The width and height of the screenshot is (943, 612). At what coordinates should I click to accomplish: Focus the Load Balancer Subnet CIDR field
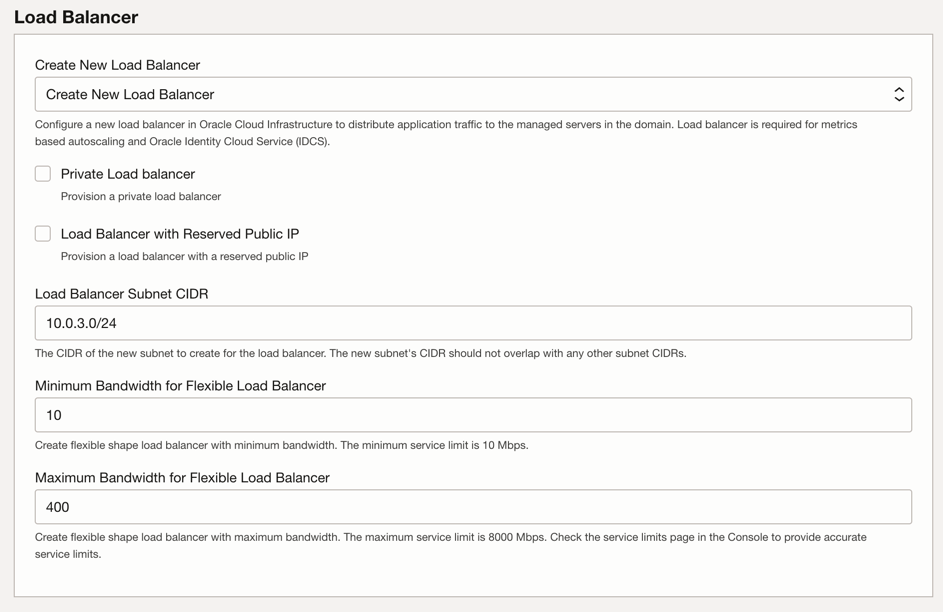coord(472,323)
